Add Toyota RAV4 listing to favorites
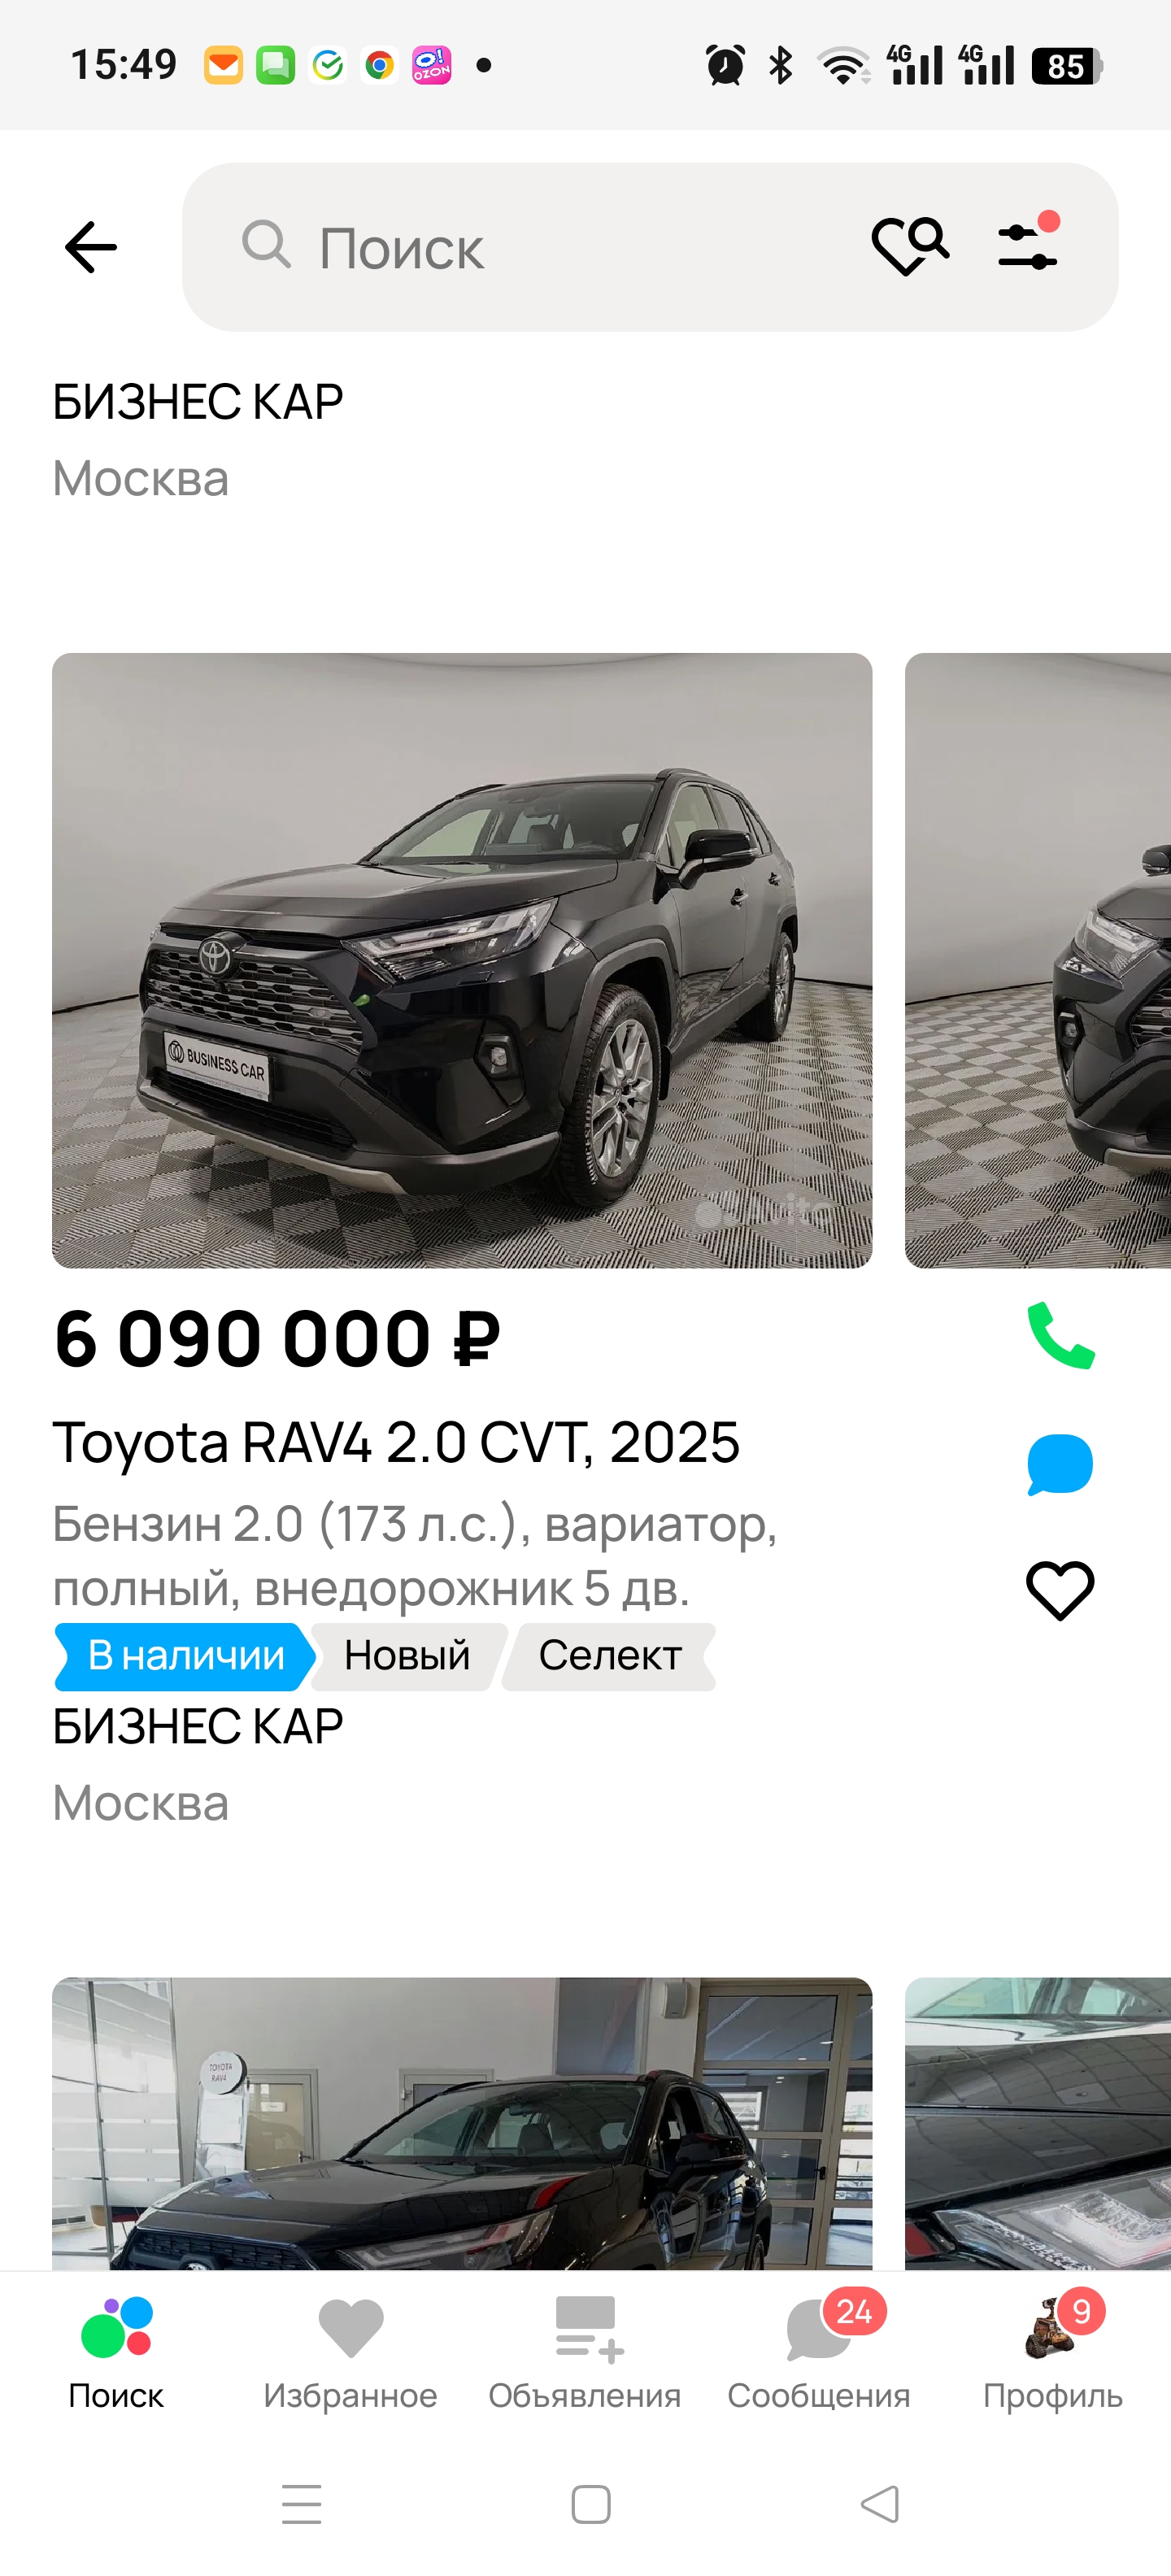 [x=1060, y=1590]
